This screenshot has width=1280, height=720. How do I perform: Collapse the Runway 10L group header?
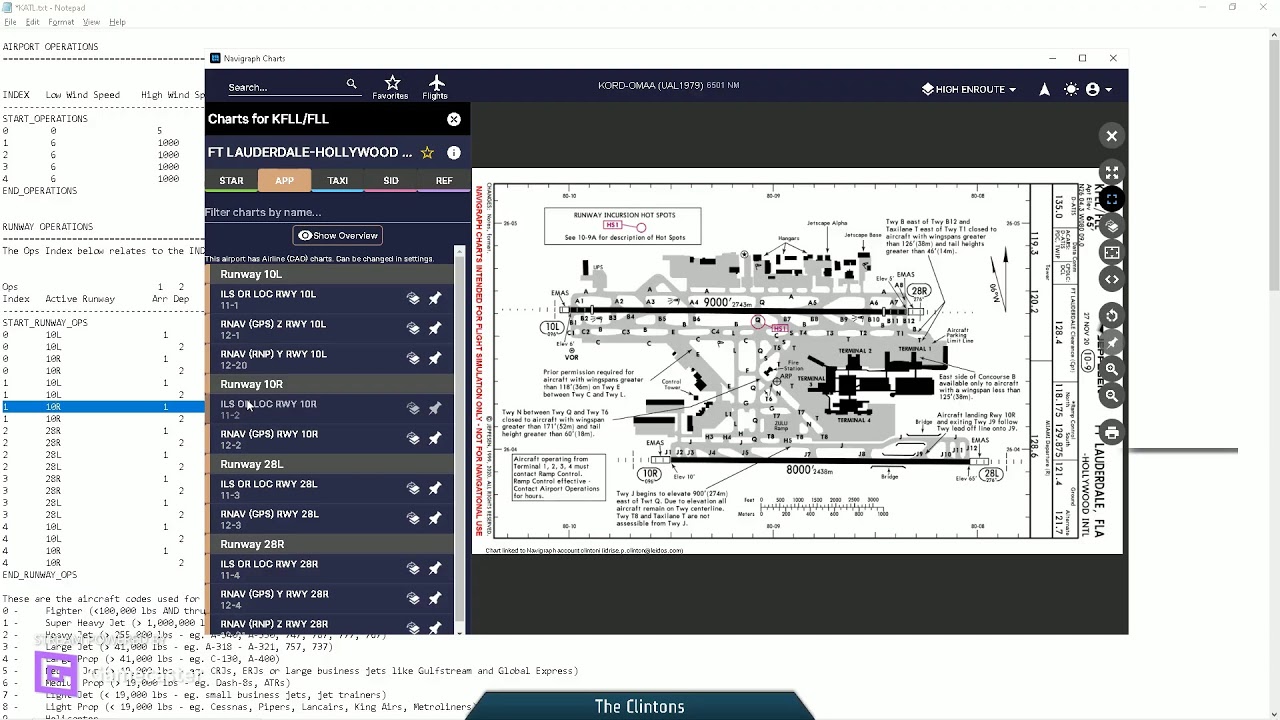click(x=330, y=274)
